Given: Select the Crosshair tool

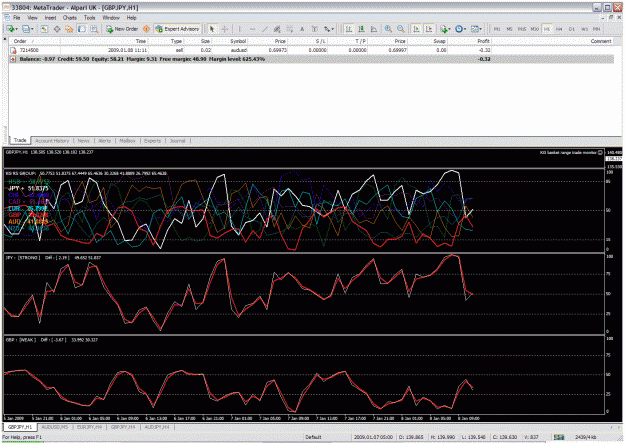Looking at the screenshot, I should (x=225, y=29).
